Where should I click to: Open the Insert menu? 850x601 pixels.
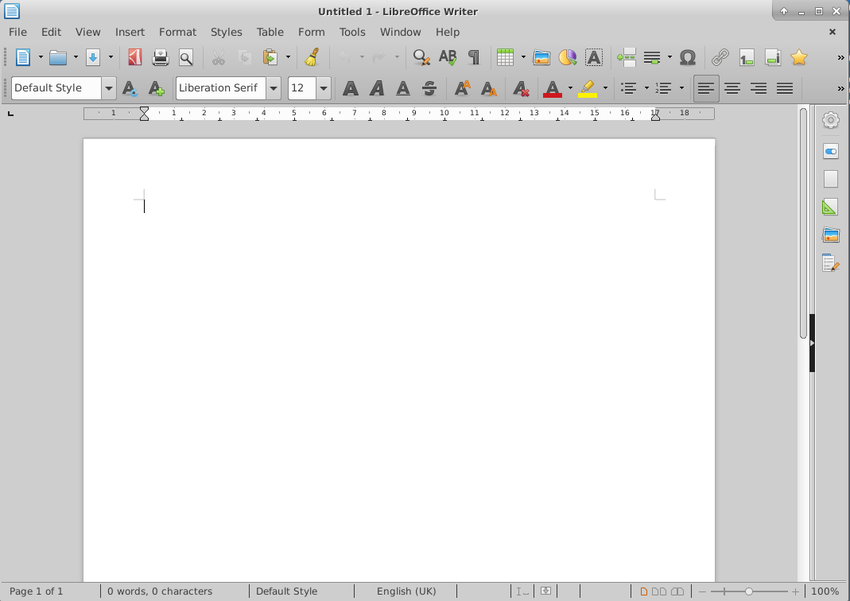click(x=130, y=32)
